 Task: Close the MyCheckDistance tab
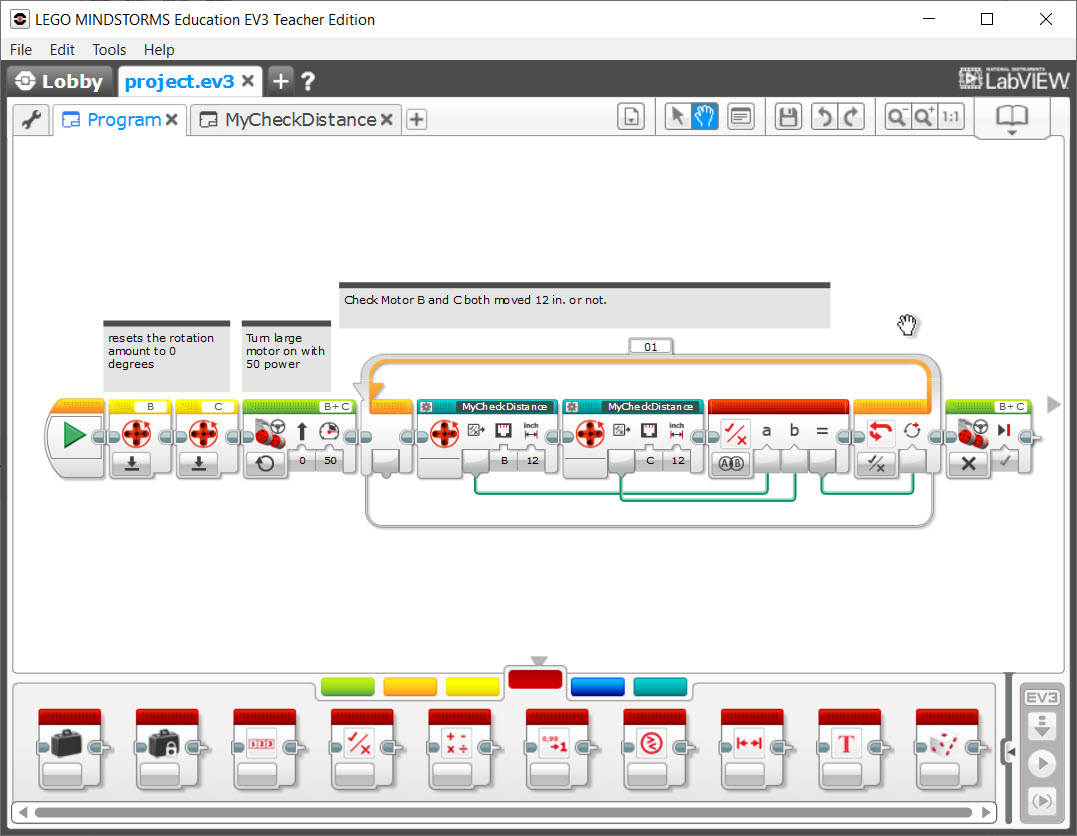point(387,120)
